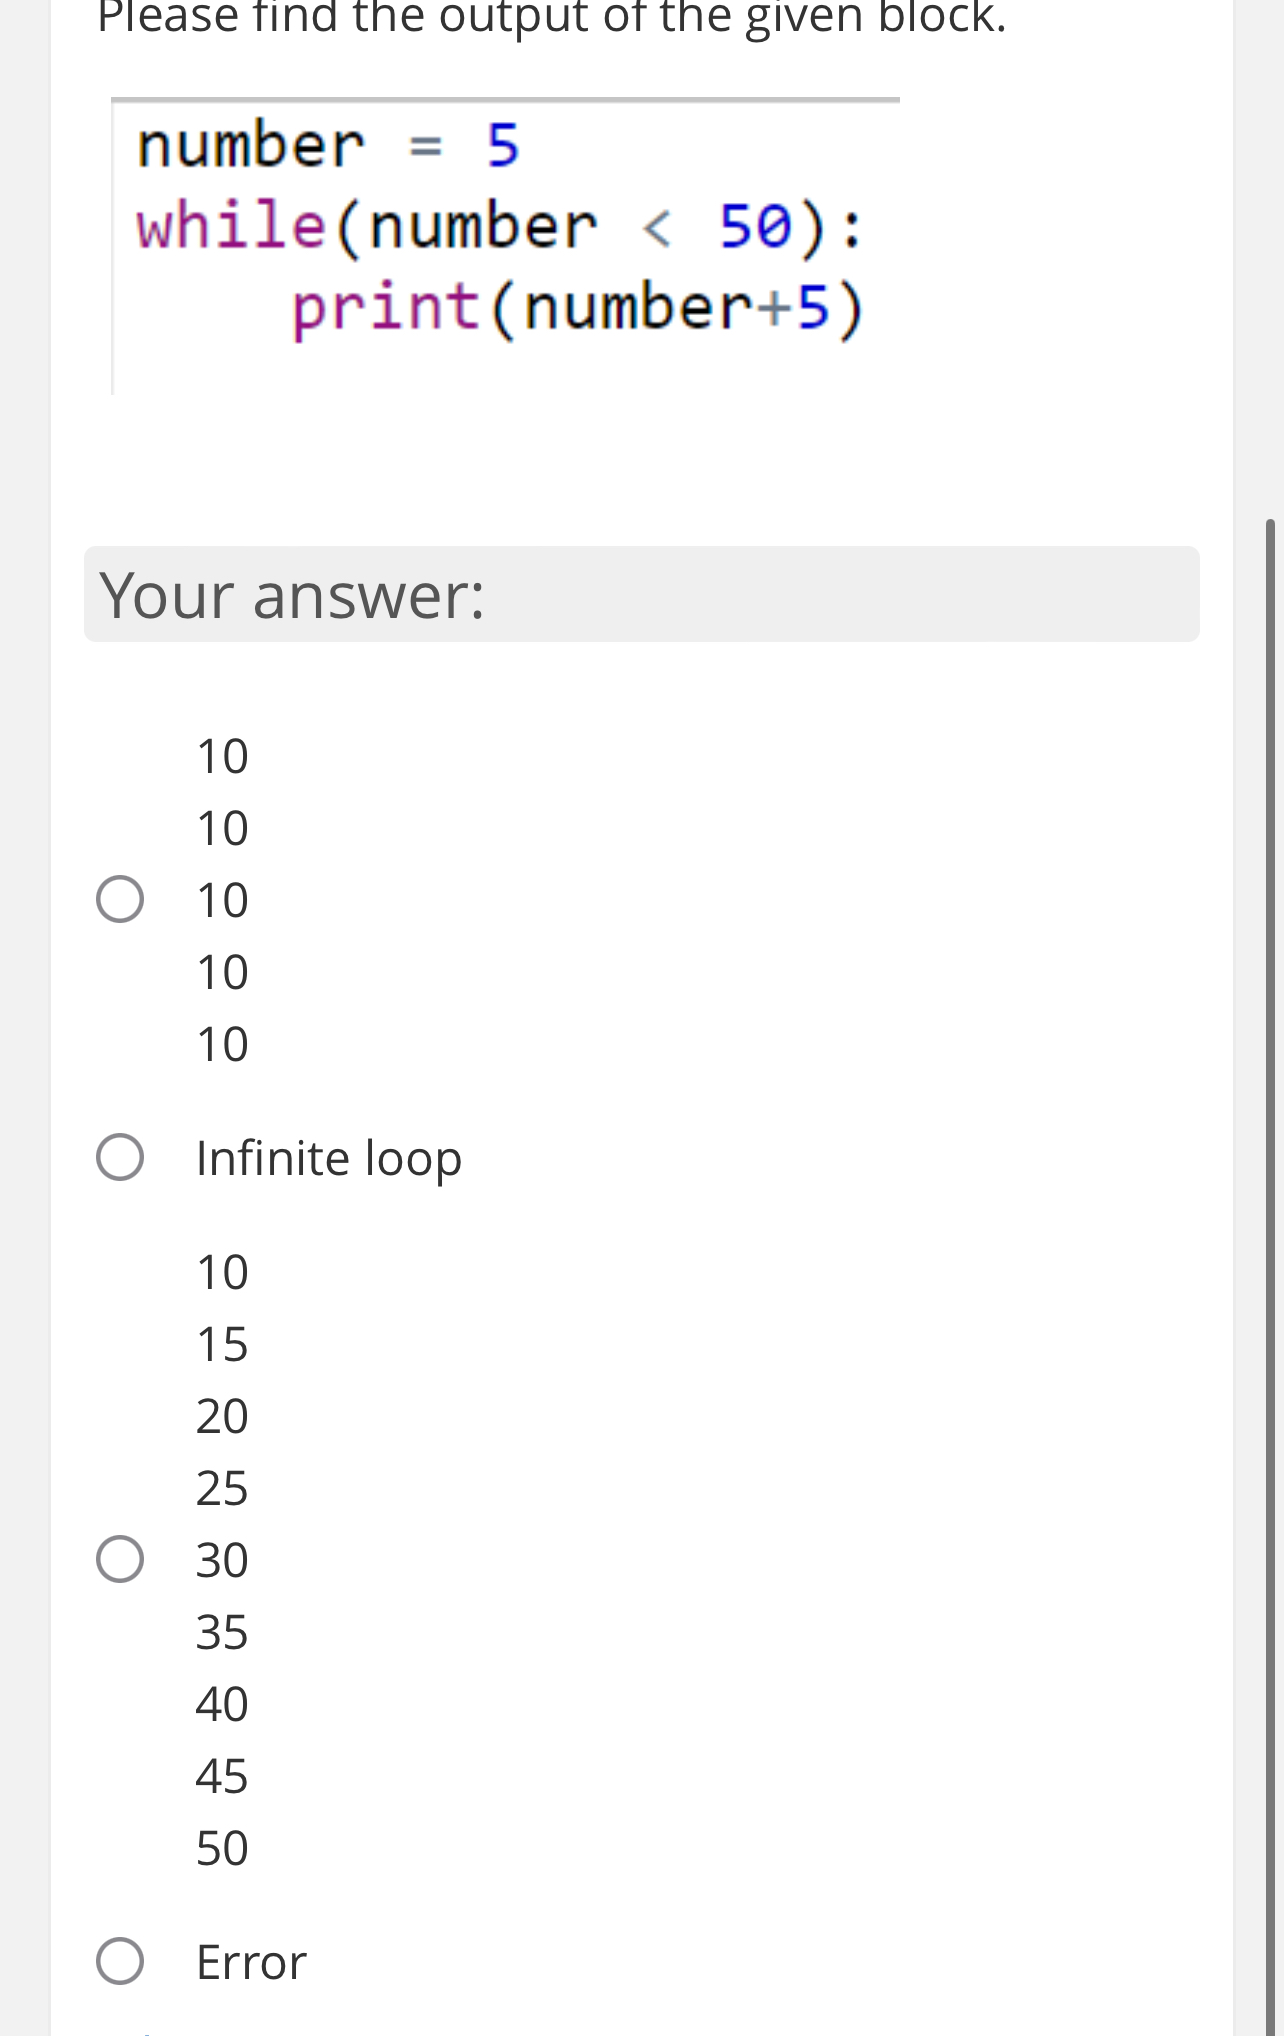The height and width of the screenshot is (2036, 1284).
Task: Click the while(number < 50): line of code
Action: point(498,226)
